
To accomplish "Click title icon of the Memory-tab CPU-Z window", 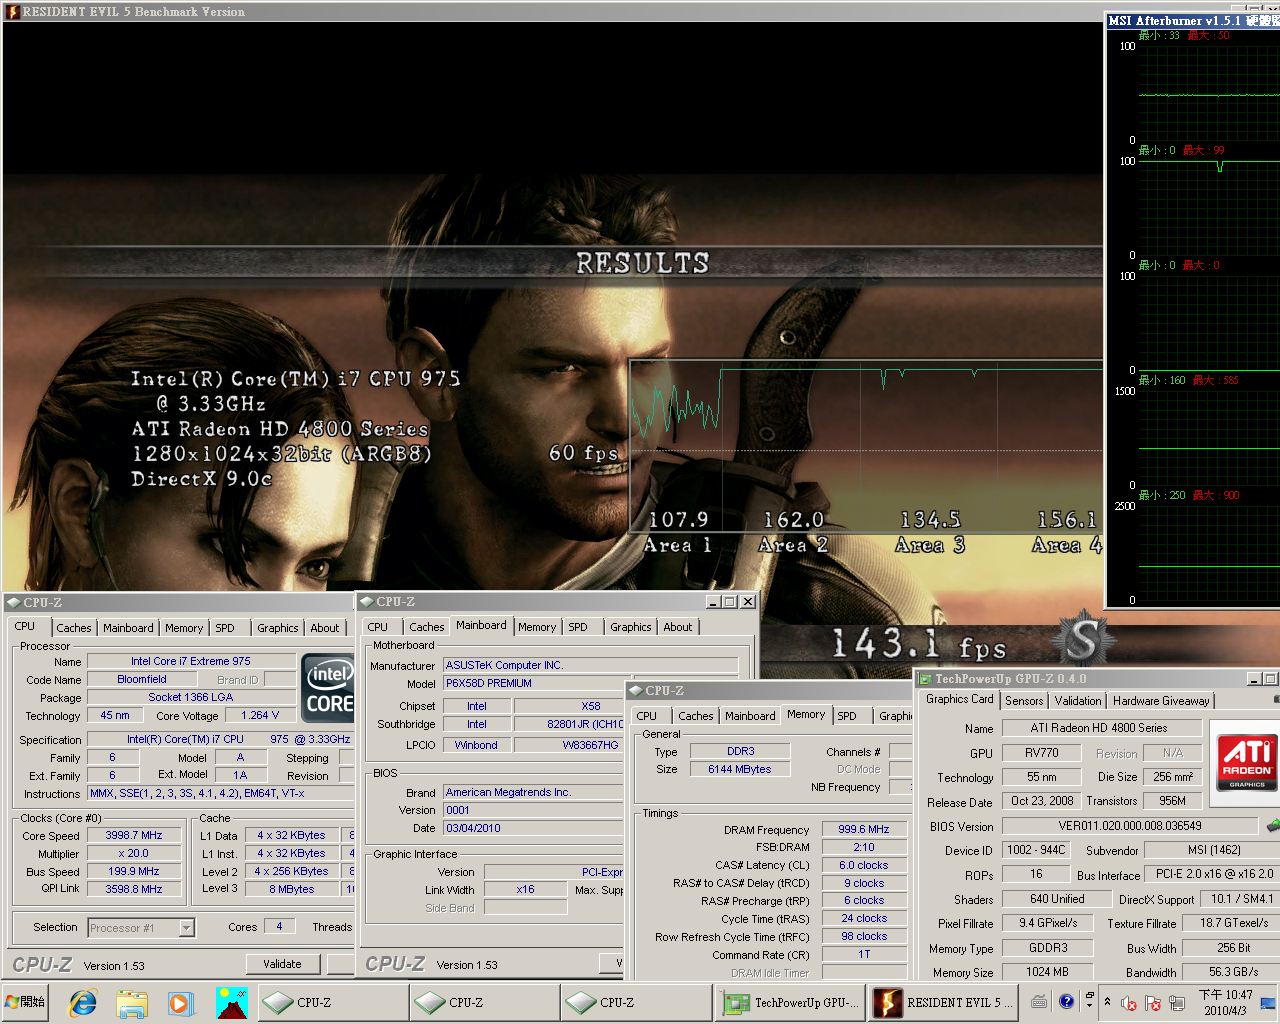I will (635, 691).
